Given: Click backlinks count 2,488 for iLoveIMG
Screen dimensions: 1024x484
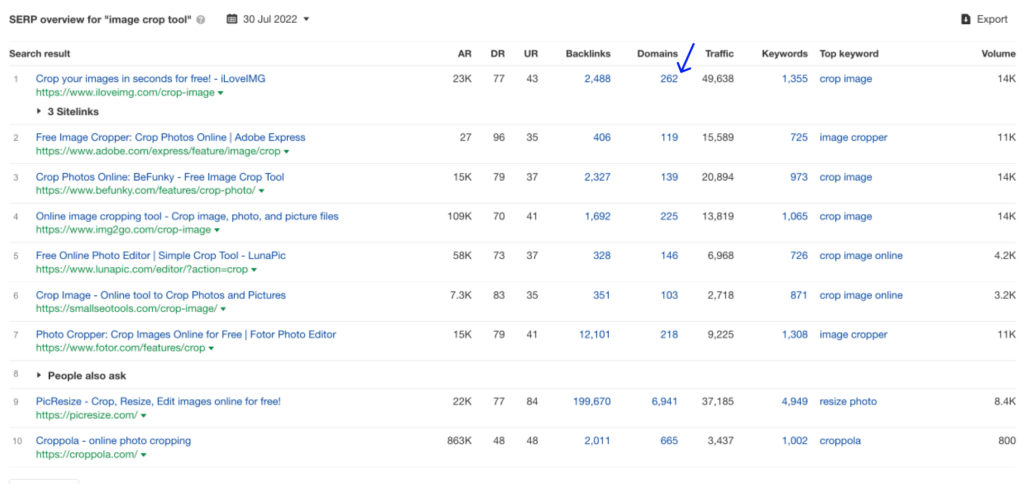Looking at the screenshot, I should tap(598, 79).
